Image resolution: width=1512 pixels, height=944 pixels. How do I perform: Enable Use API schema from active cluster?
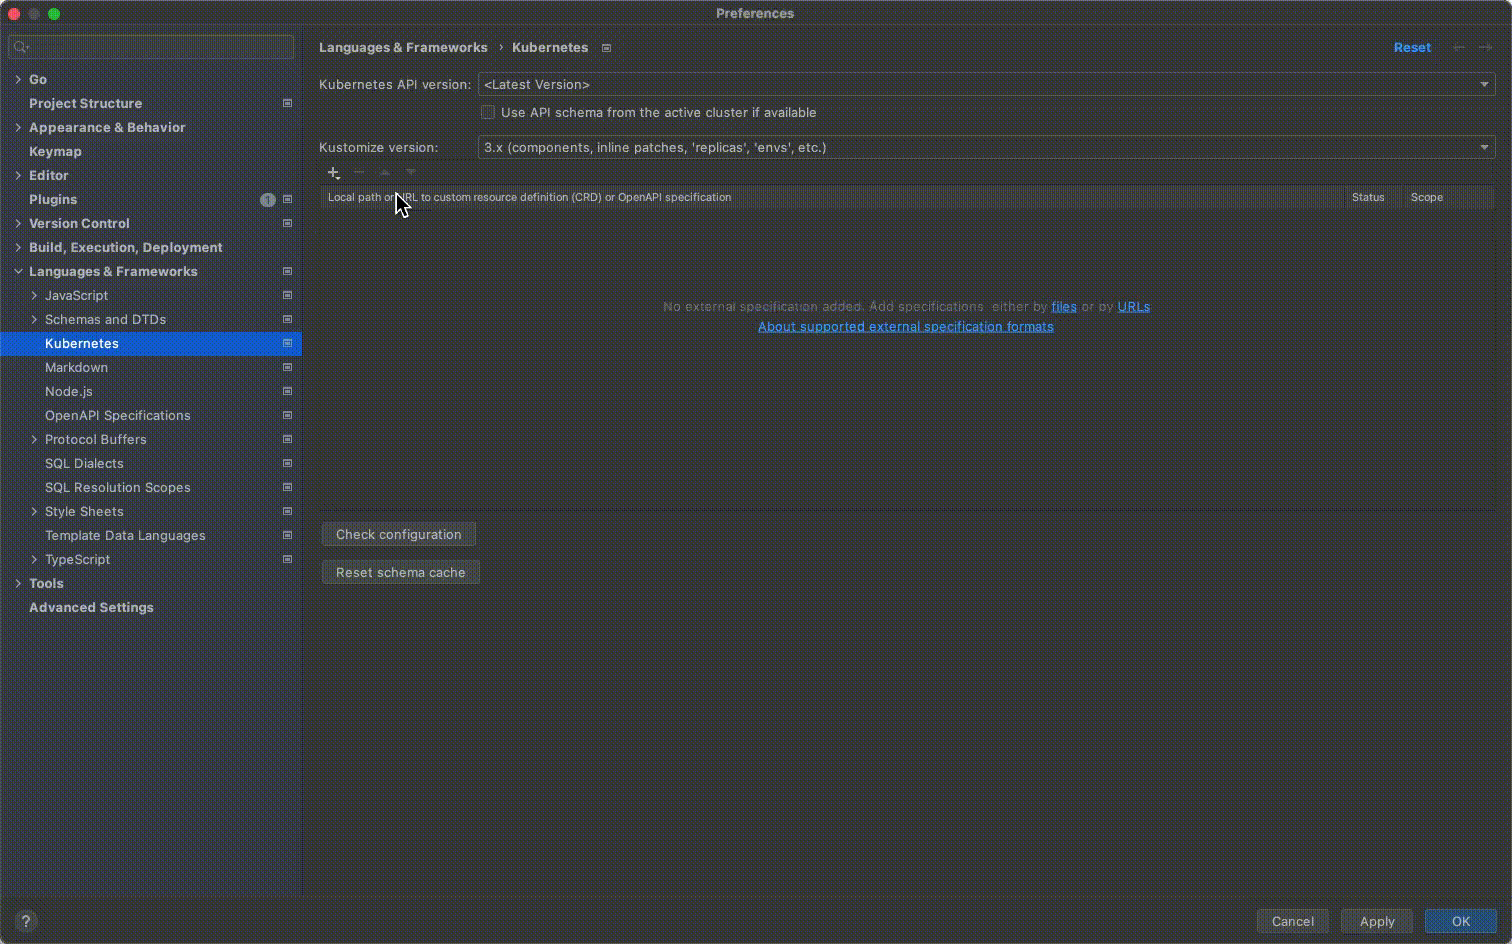pyautogui.click(x=488, y=112)
